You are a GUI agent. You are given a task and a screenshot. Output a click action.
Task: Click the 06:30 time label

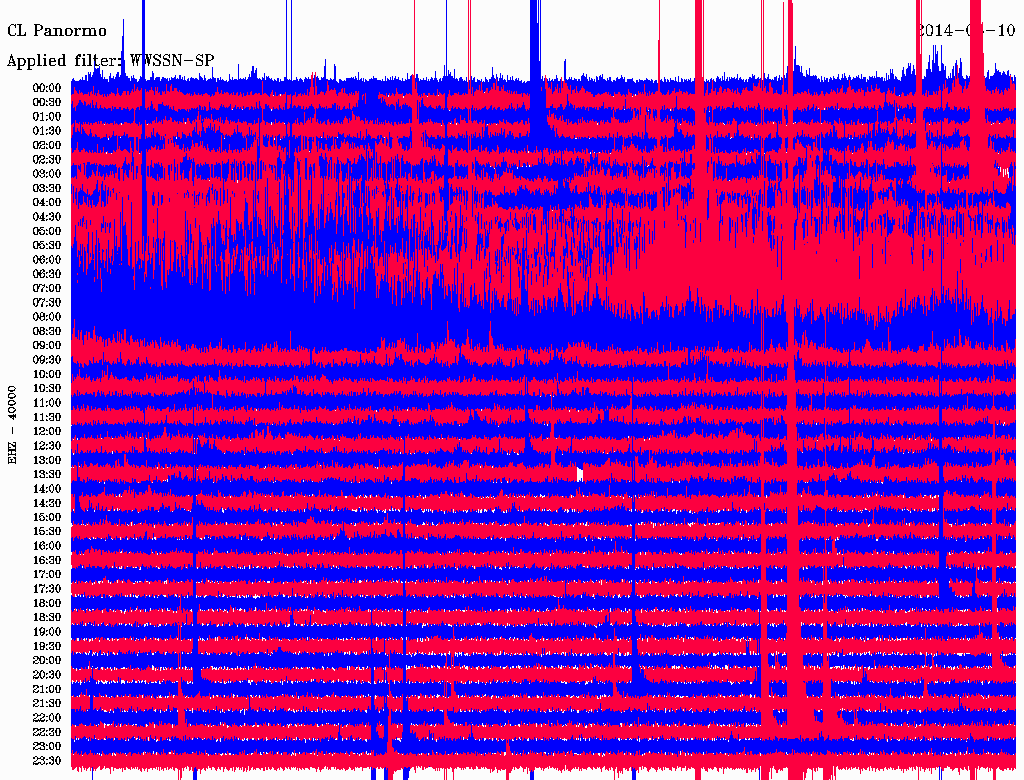click(x=47, y=274)
